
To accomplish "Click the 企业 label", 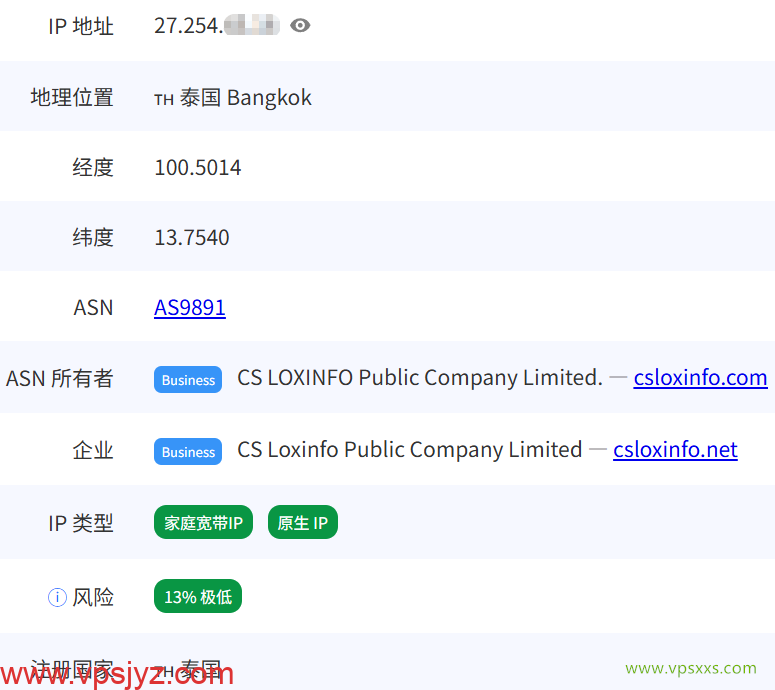I will [x=93, y=450].
